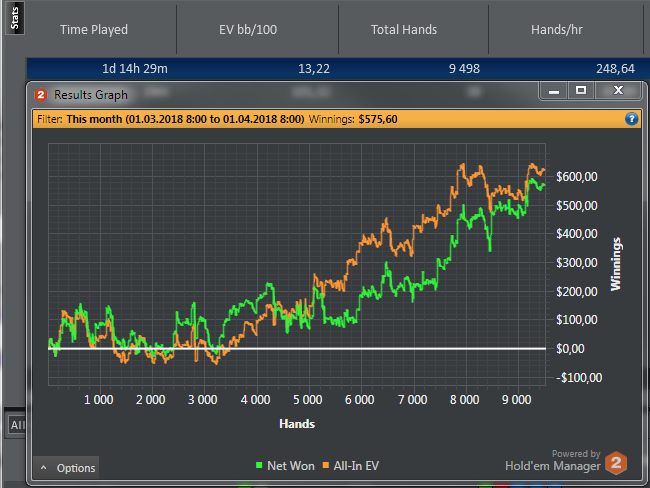Close the Results Graph window
Screen dimensions: 650x488
pos(618,90)
